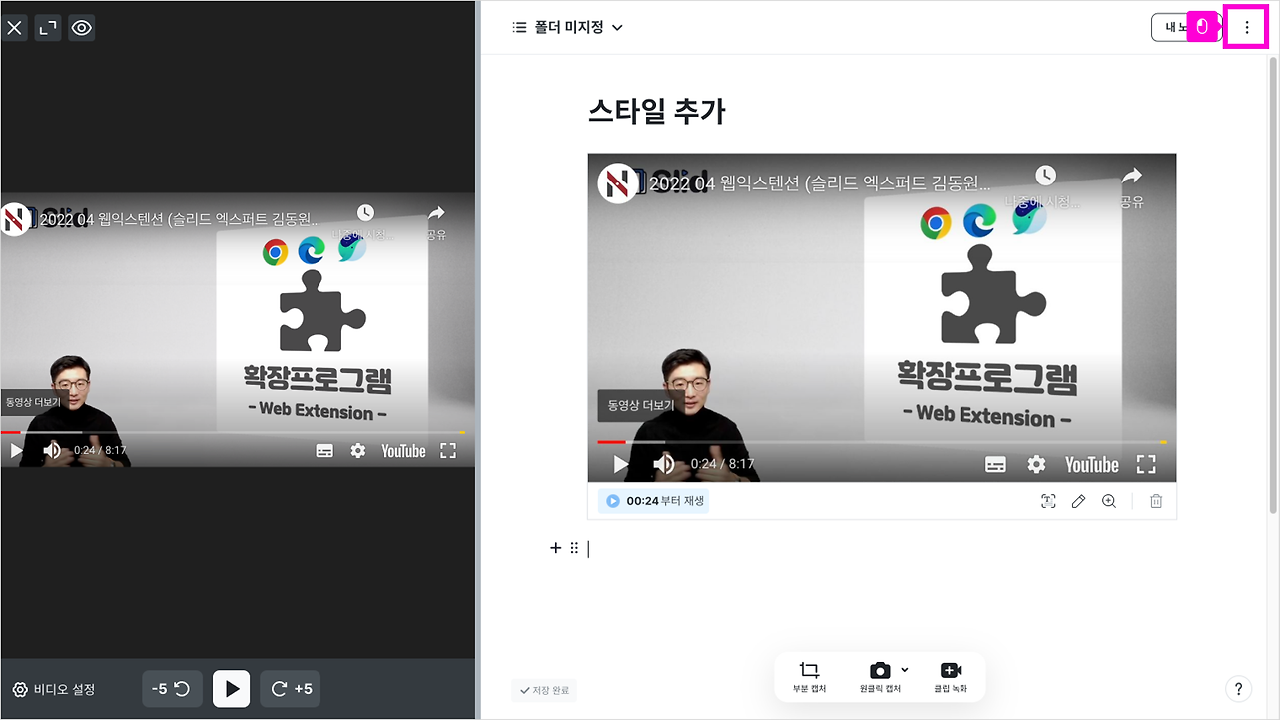
Task: Play the clip from 00:24 timestamp
Action: click(651, 500)
